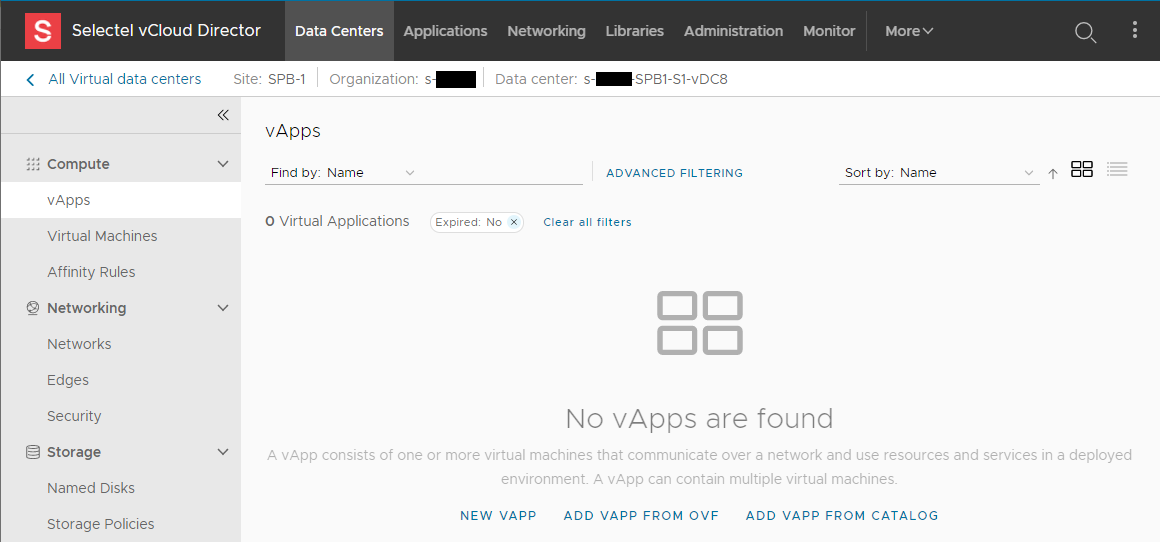Collapse the Compute section chevron
Viewport: 1160px width, 542px height.
tap(223, 164)
